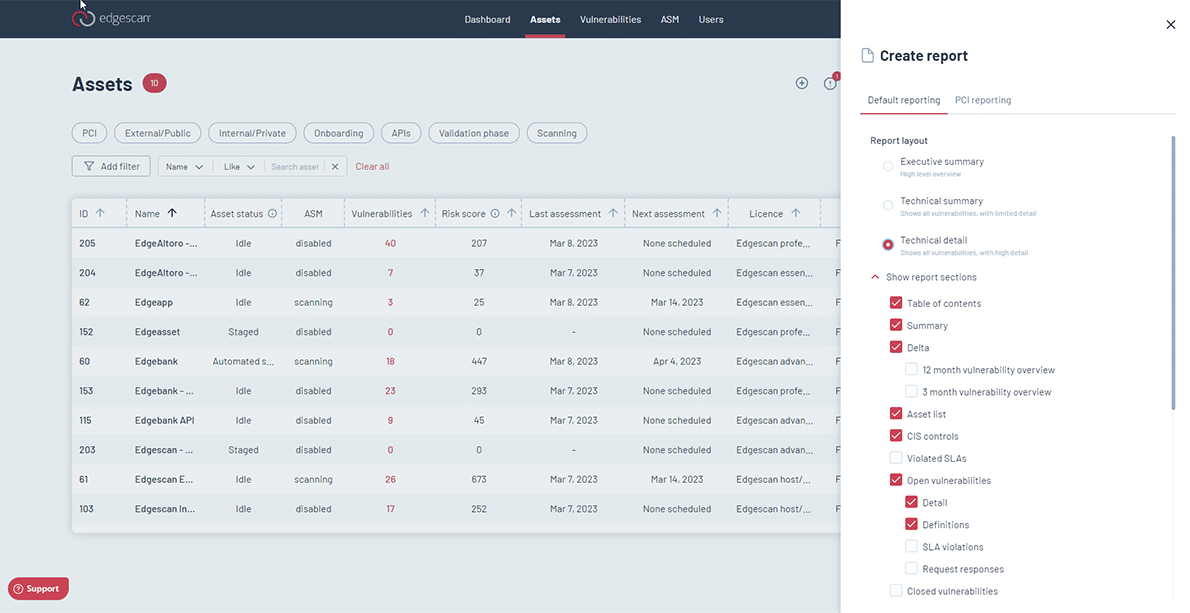This screenshot has height=613, width=1190.
Task: Click vulnerability count 17 for asset 103
Action: pyautogui.click(x=390, y=509)
